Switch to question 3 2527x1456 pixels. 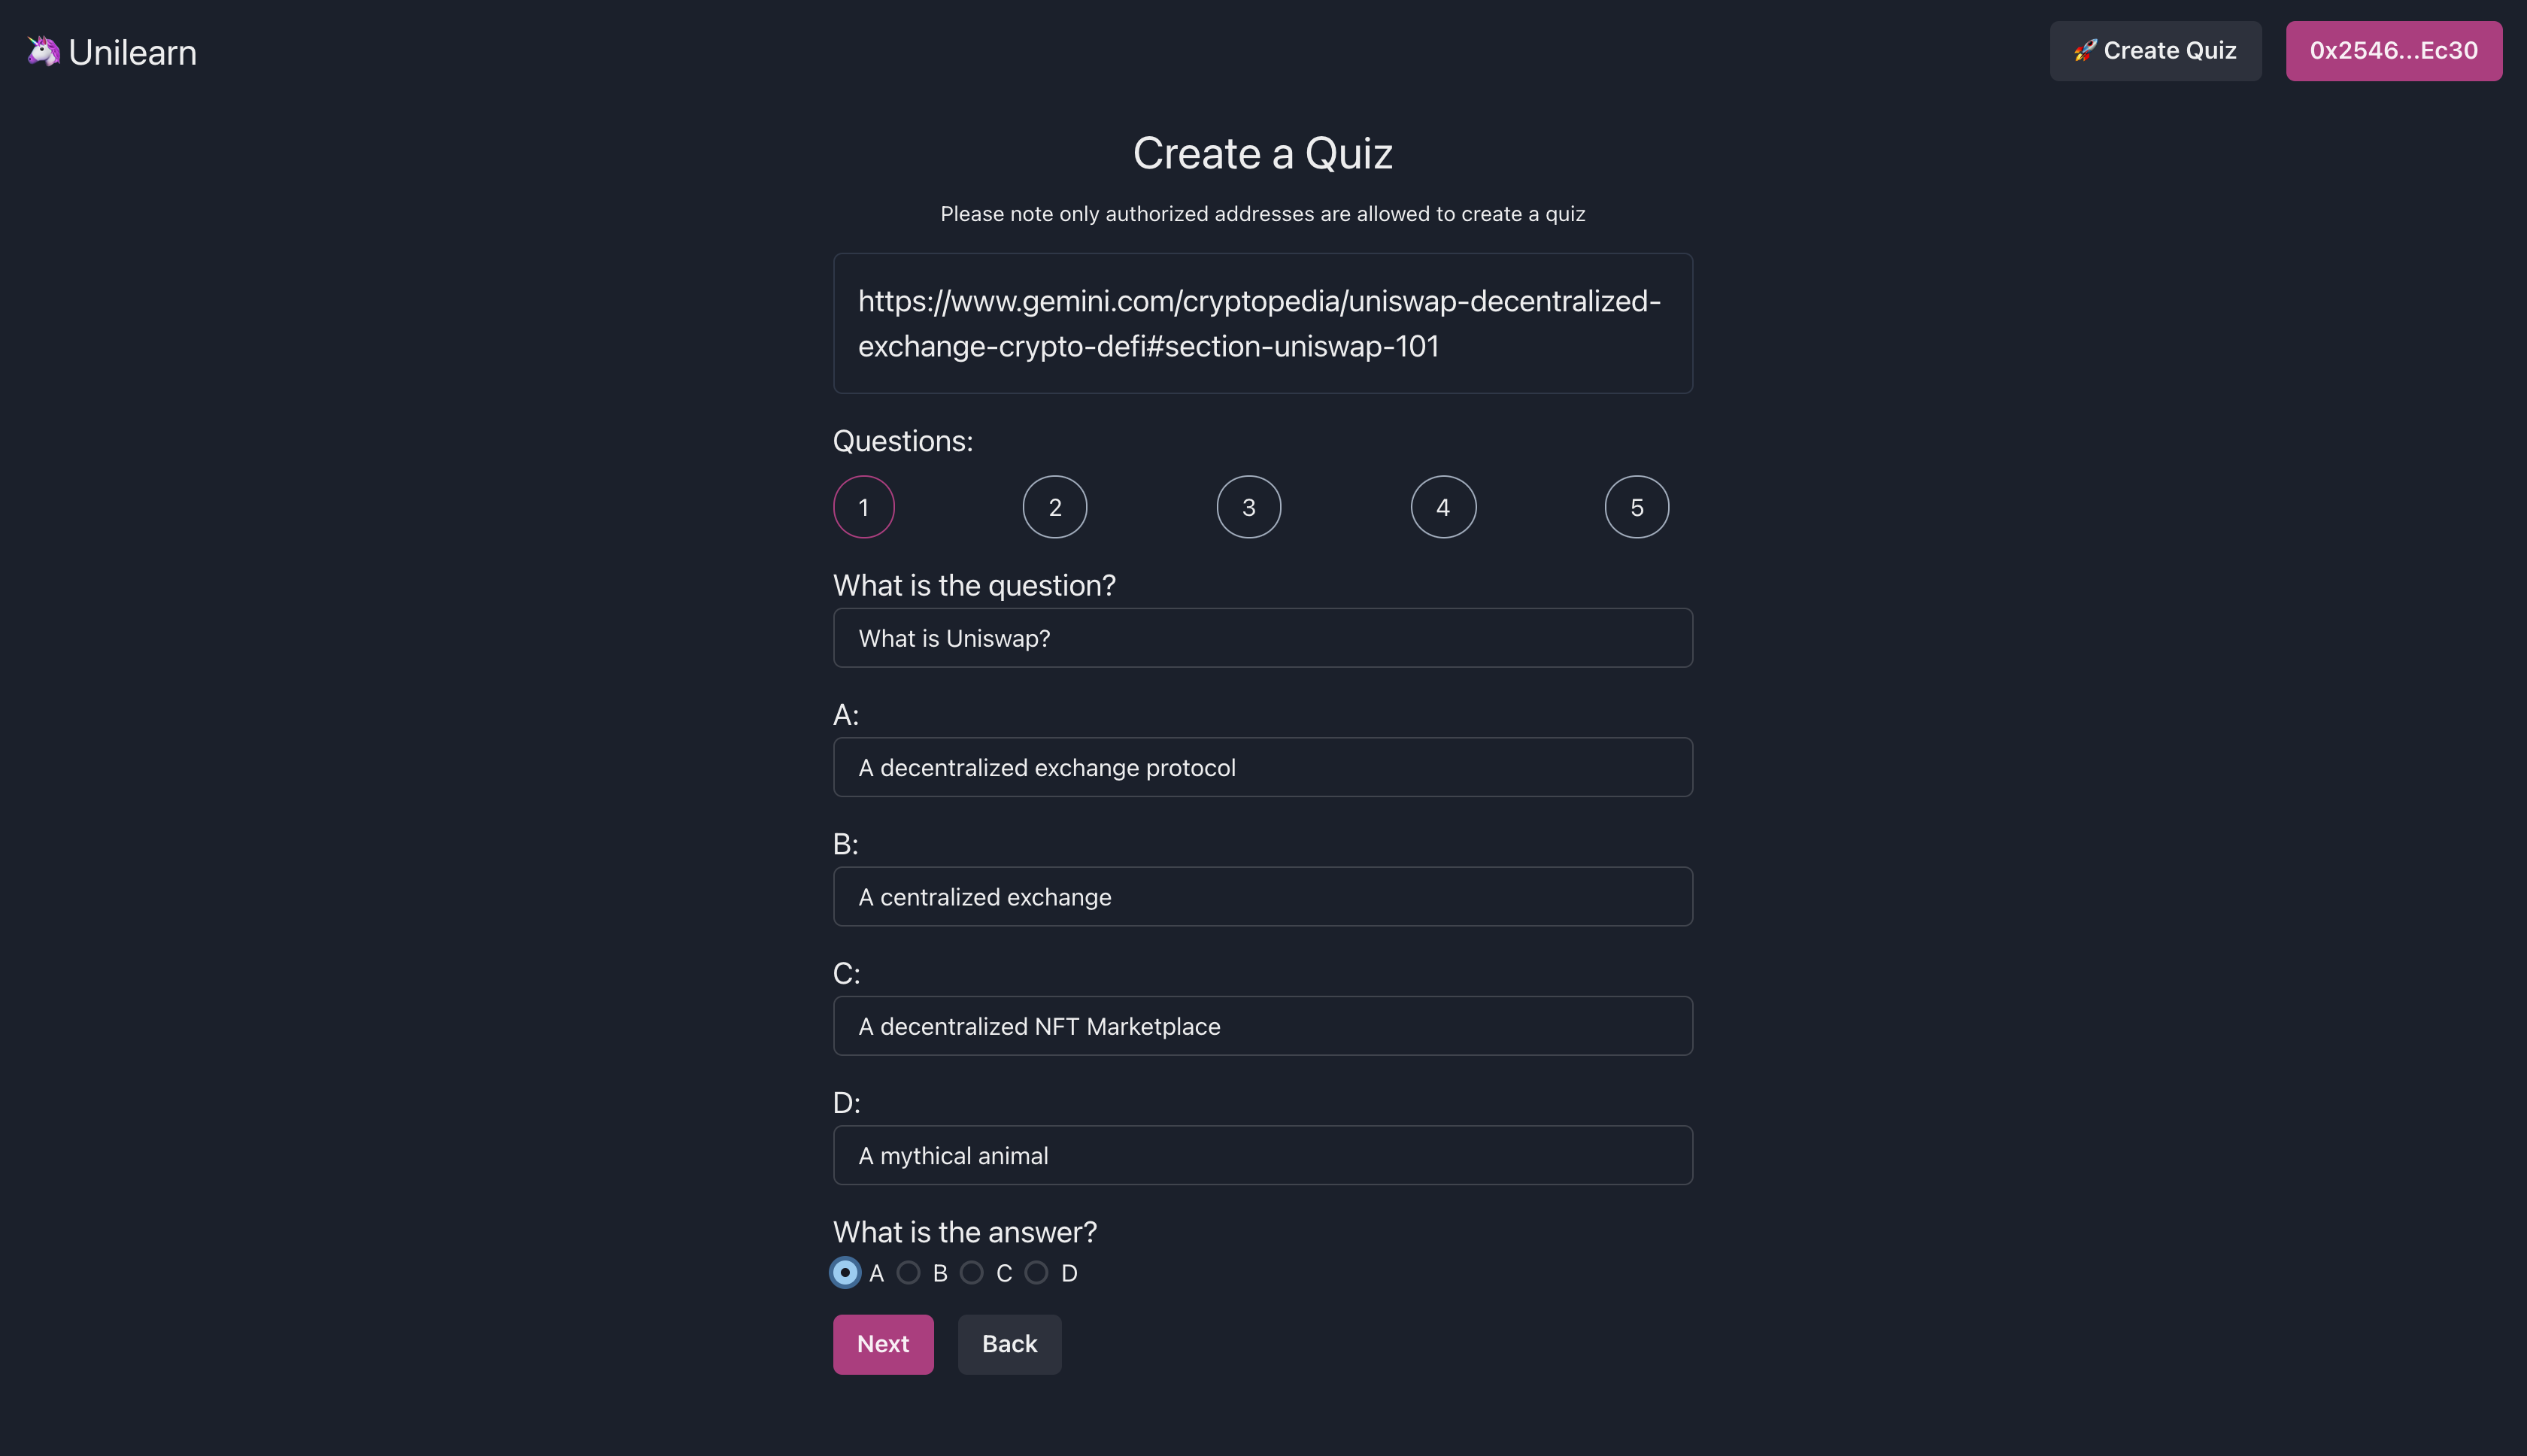[1248, 506]
